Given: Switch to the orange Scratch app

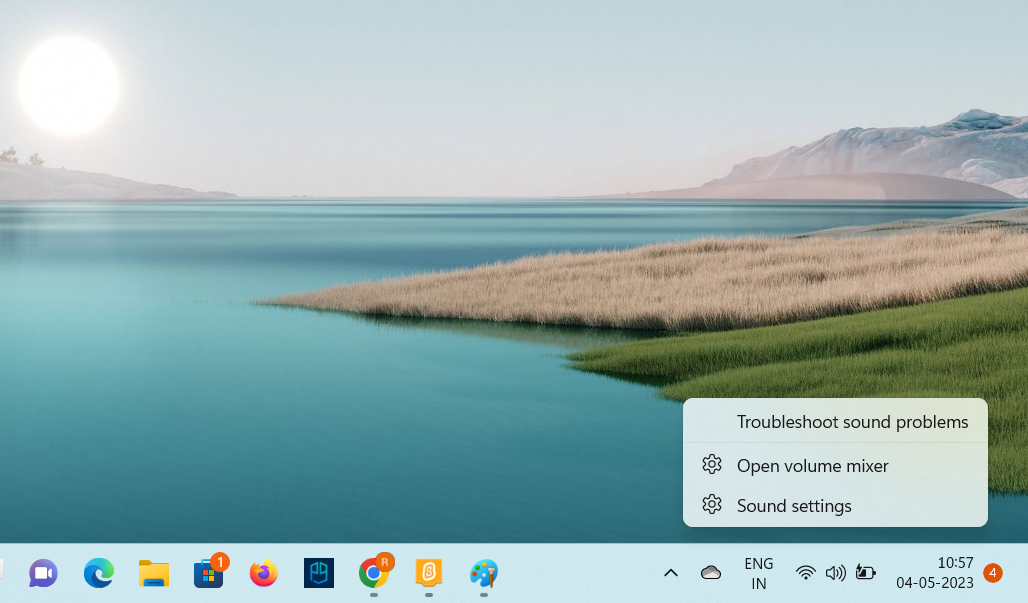Looking at the screenshot, I should click(x=429, y=573).
